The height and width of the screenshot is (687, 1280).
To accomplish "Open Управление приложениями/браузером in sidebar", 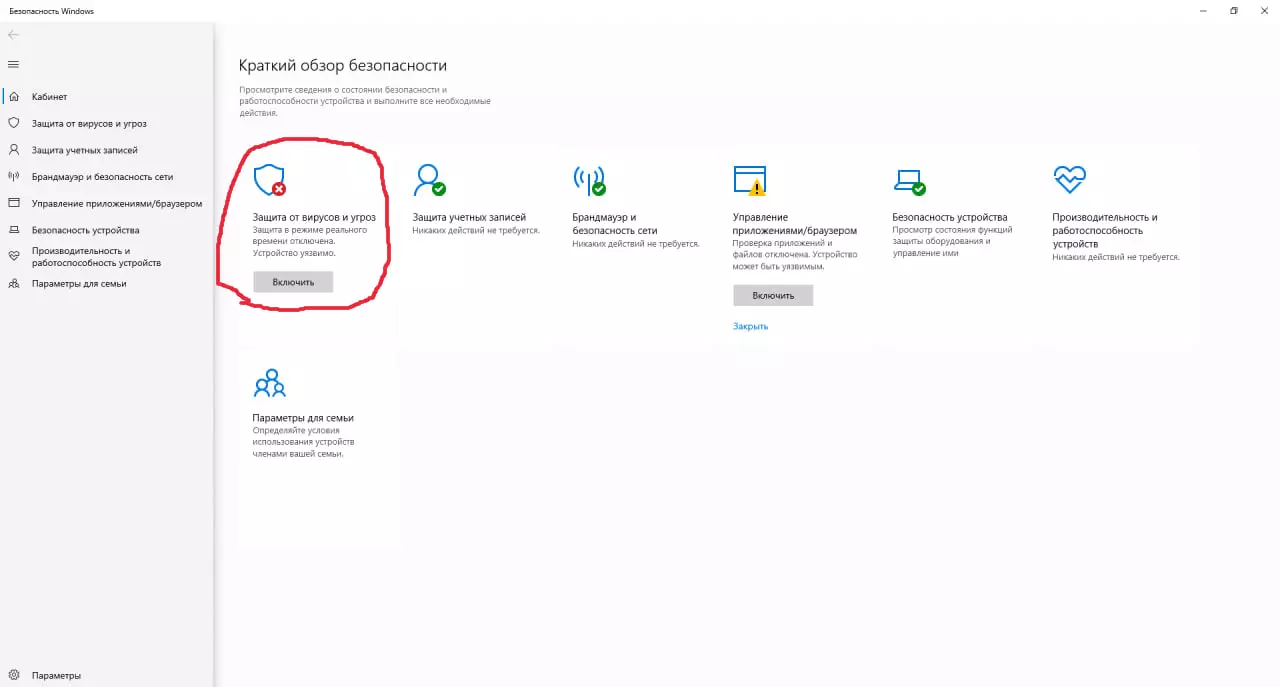I will [x=117, y=204].
